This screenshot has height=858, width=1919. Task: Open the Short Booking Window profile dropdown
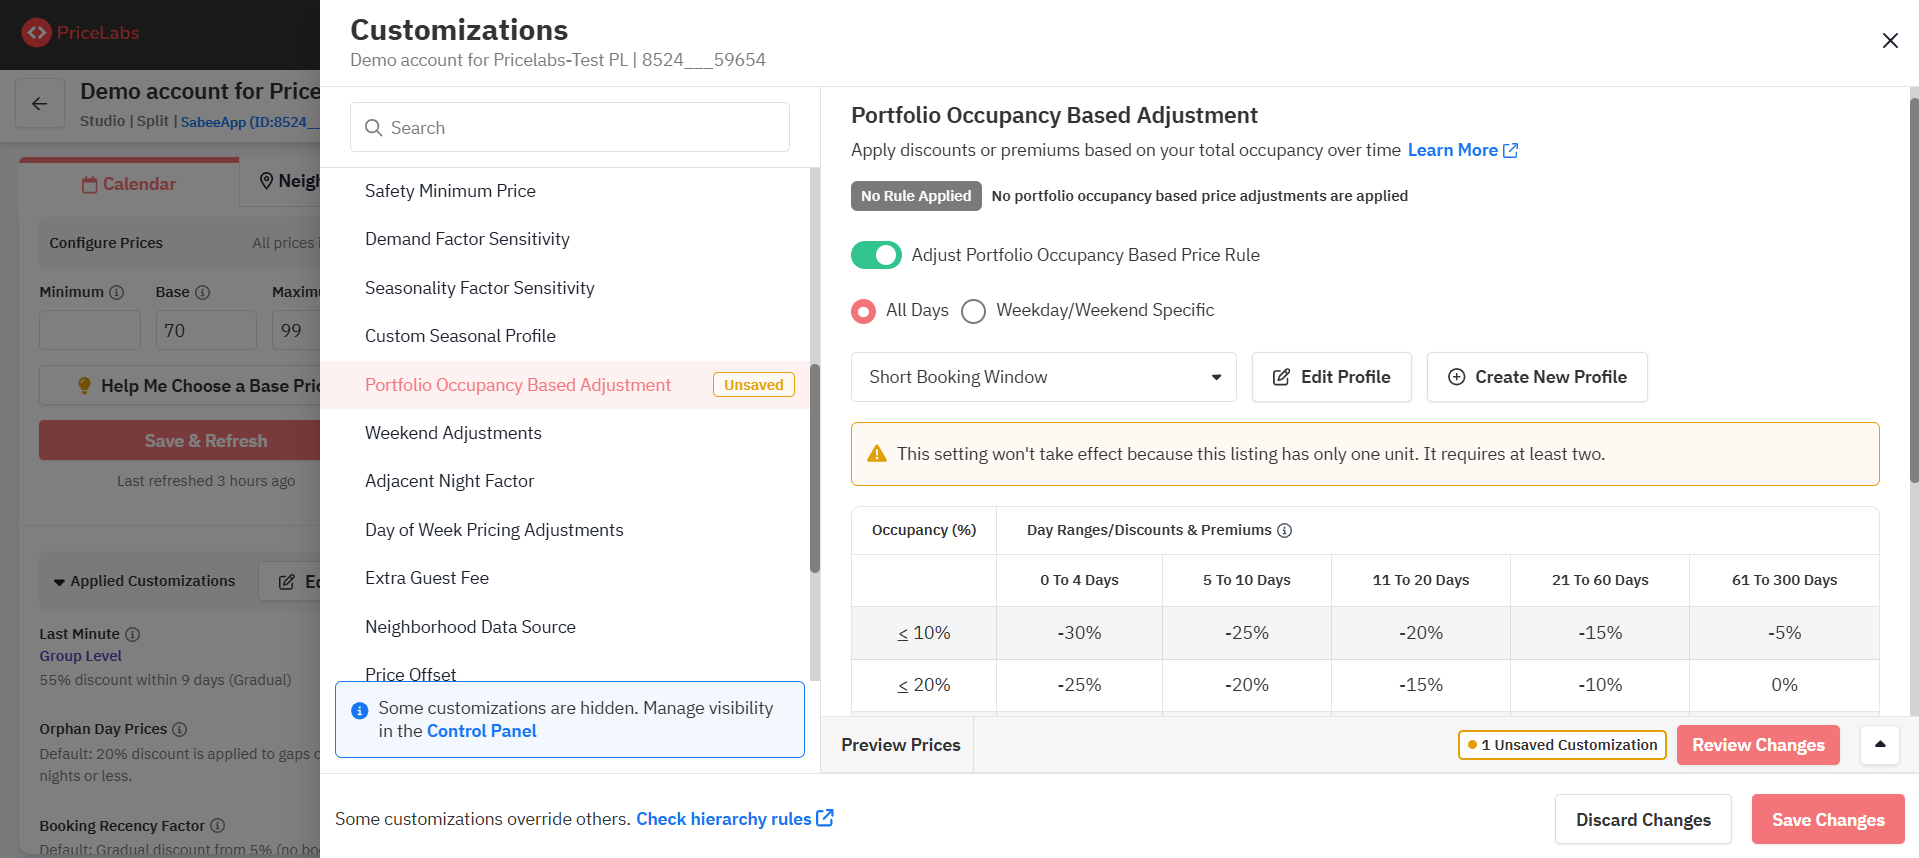(x=1043, y=377)
